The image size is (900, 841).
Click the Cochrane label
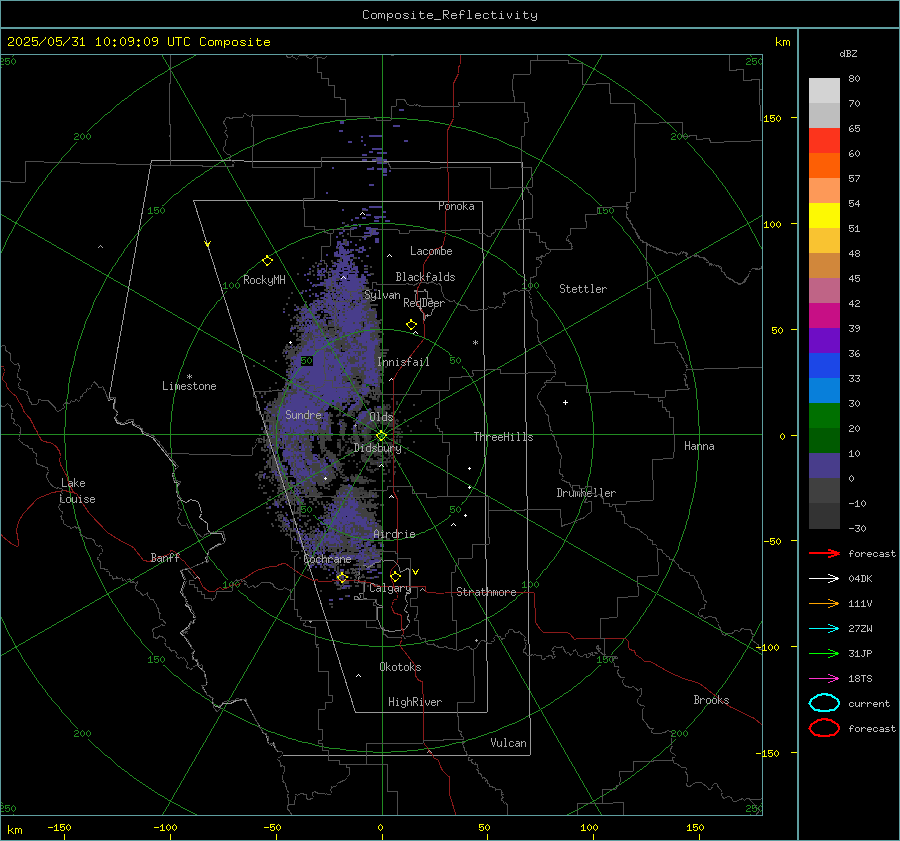(x=327, y=559)
